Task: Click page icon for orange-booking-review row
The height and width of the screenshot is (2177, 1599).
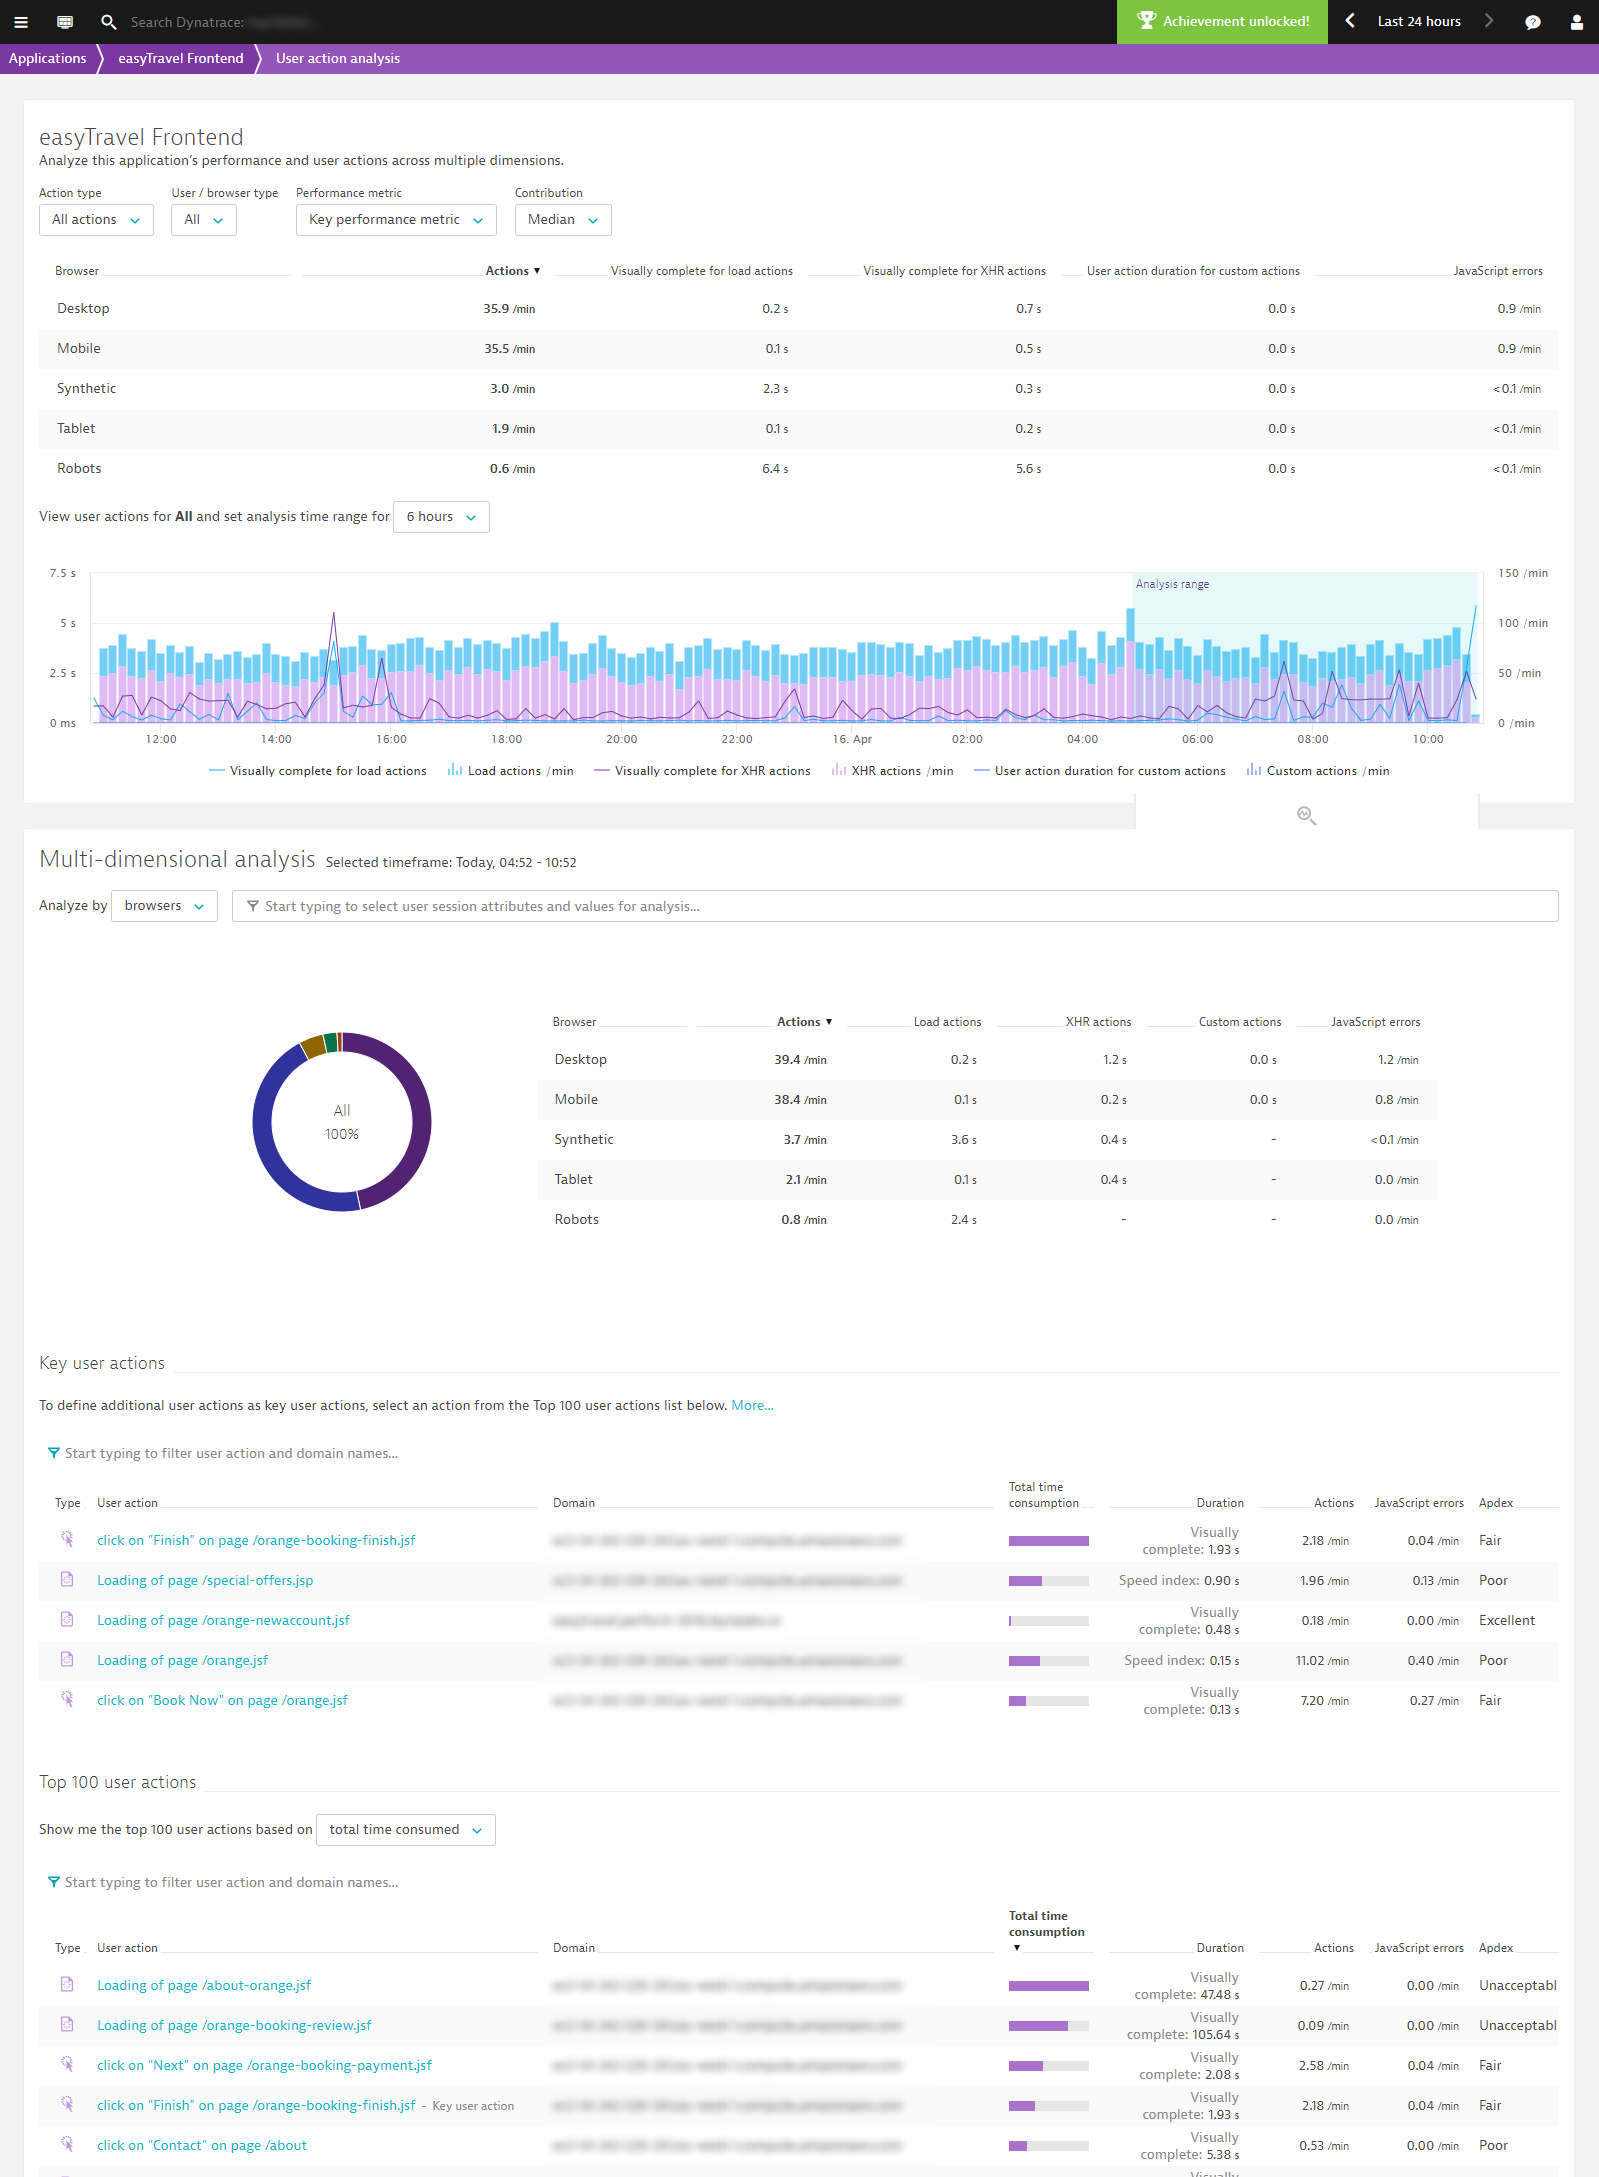Action: coord(67,2024)
